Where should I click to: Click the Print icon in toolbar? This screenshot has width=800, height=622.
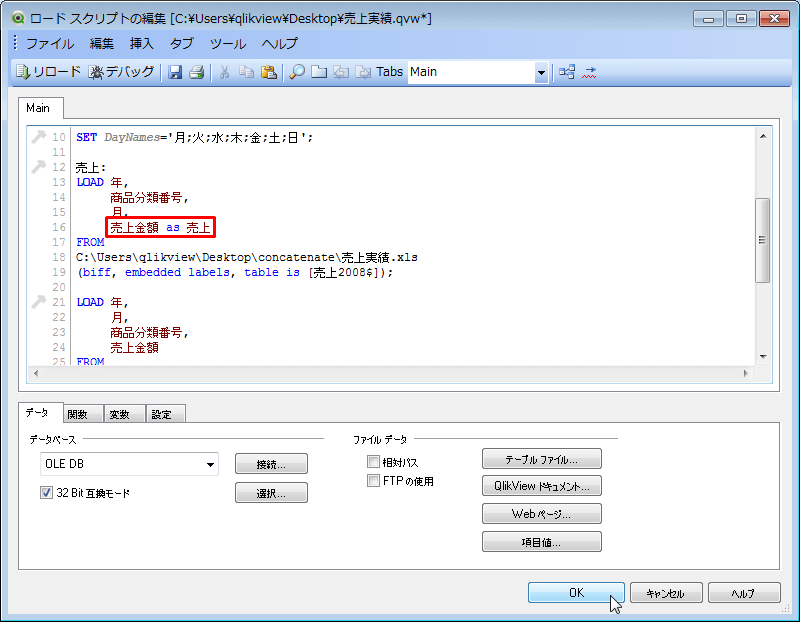[x=196, y=72]
